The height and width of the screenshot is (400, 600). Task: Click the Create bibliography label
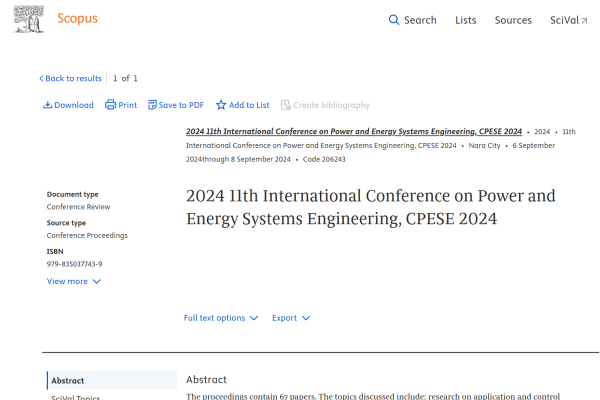(331, 105)
